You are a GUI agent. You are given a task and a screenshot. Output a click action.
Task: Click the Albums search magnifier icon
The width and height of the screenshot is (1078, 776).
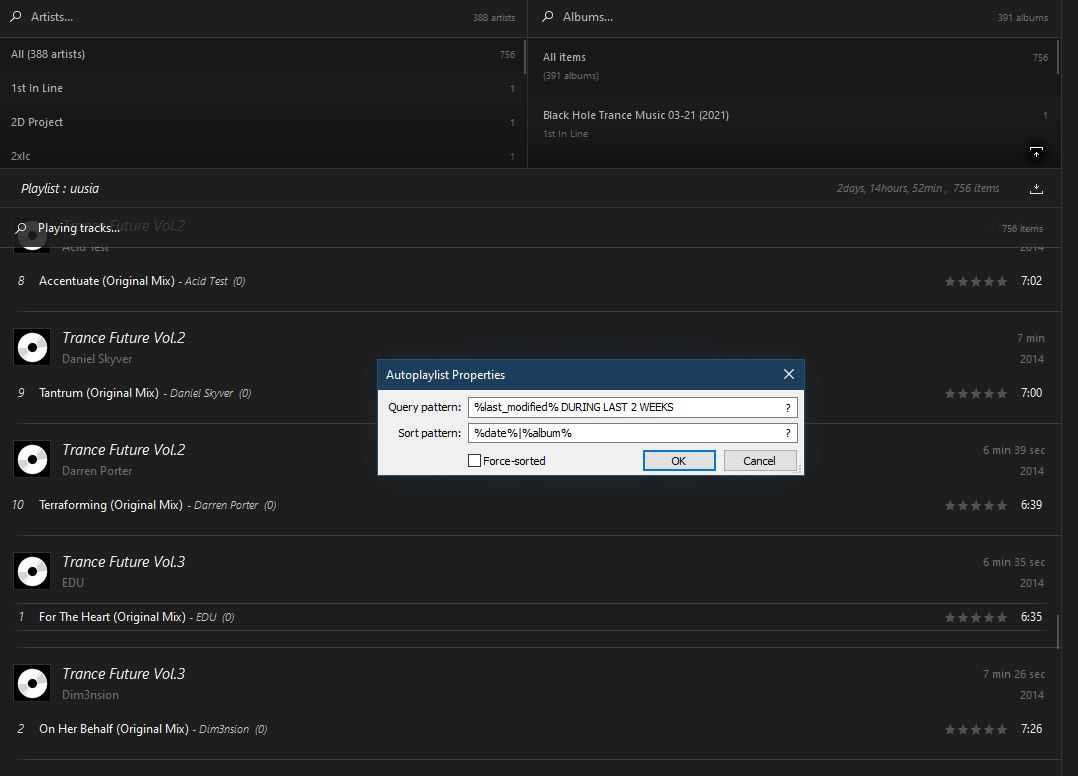click(x=548, y=16)
